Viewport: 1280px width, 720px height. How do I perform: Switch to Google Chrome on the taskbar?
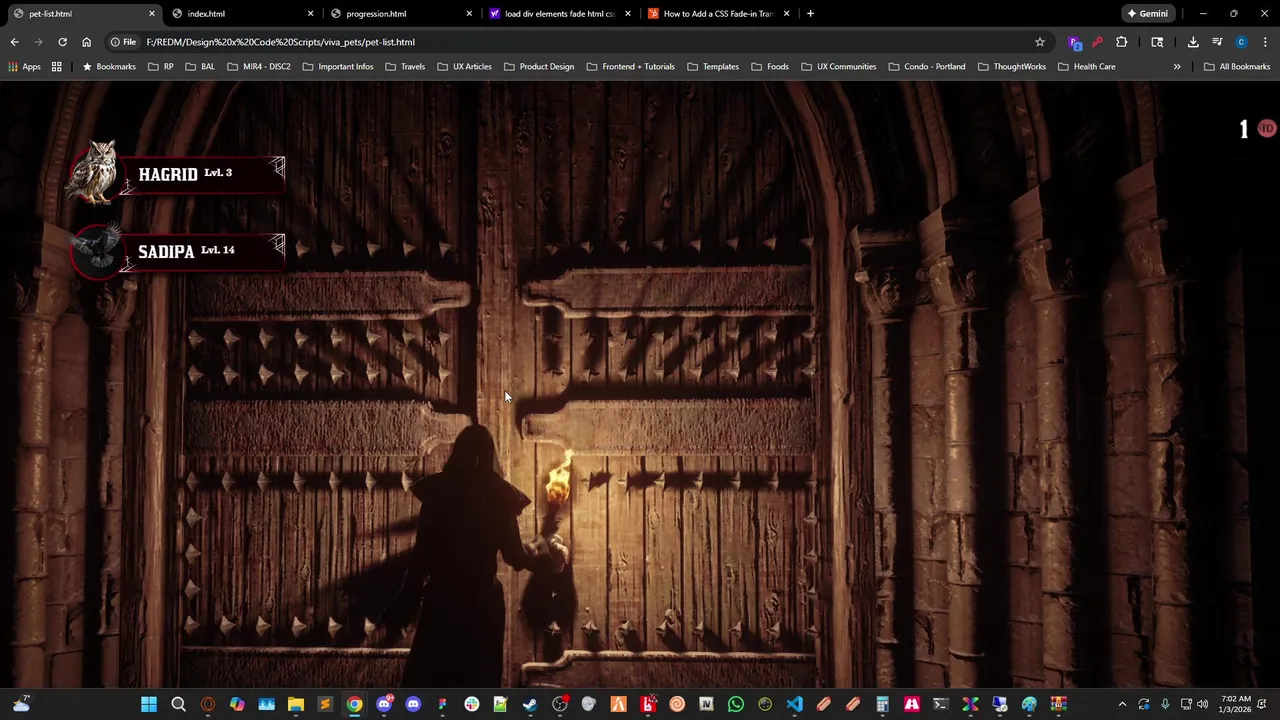point(355,704)
